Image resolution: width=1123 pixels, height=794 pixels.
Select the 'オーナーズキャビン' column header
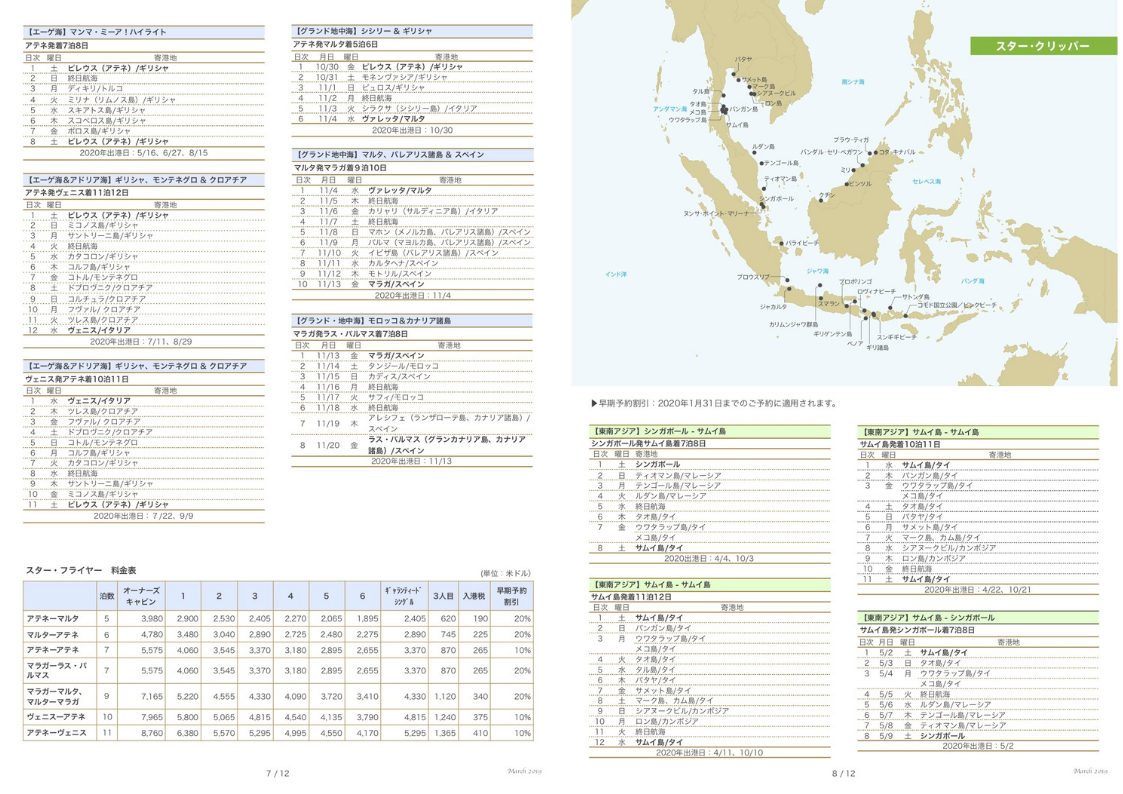click(141, 596)
